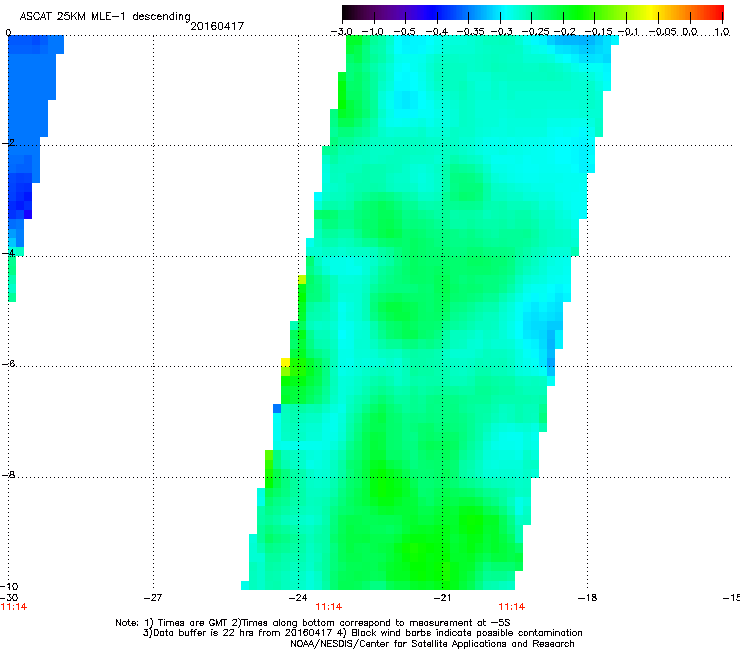Pick the -0.4 color scale label
Viewport: 740px width, 650px height.
tap(437, 32)
